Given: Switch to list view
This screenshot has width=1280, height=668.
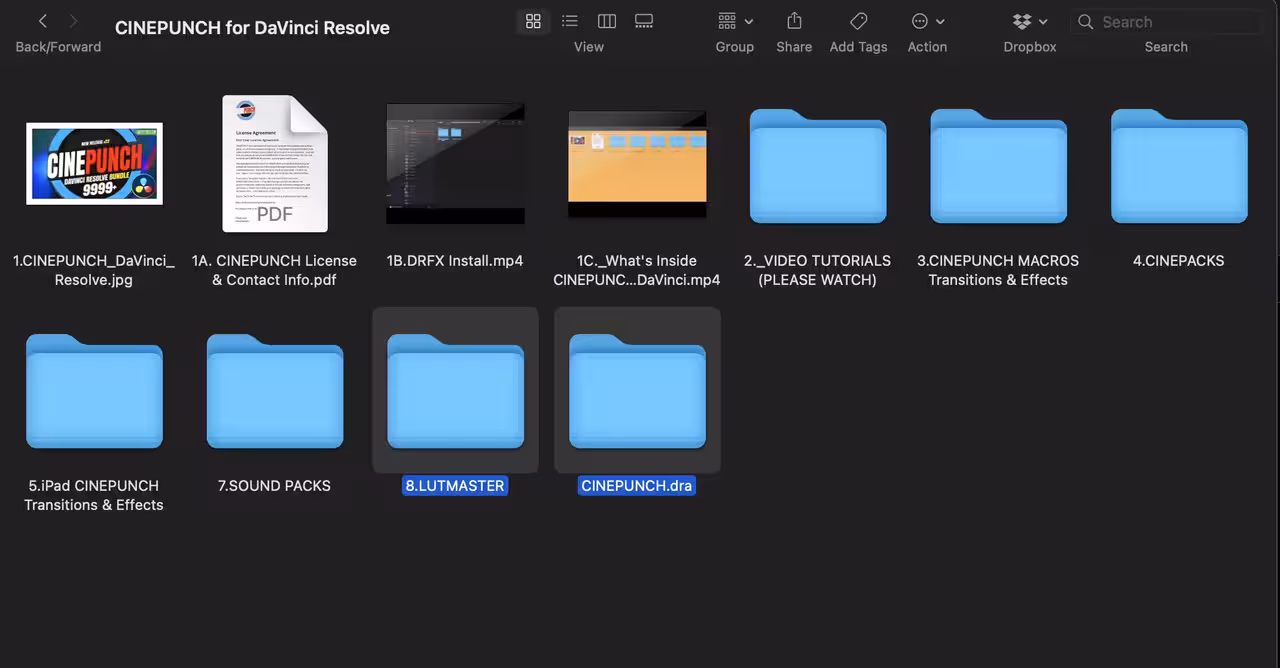Looking at the screenshot, I should pyautogui.click(x=570, y=21).
